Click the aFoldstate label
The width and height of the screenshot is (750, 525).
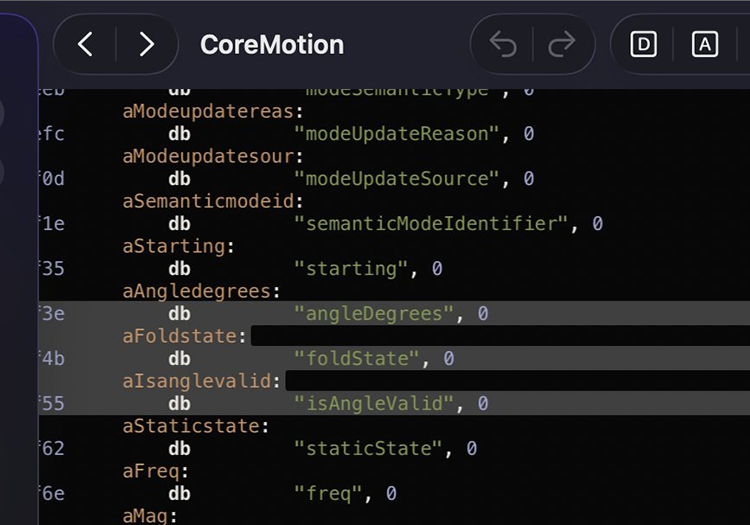(184, 336)
